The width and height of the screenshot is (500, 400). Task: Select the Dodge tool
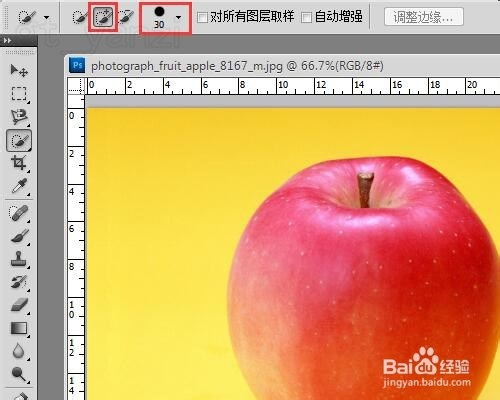click(19, 374)
